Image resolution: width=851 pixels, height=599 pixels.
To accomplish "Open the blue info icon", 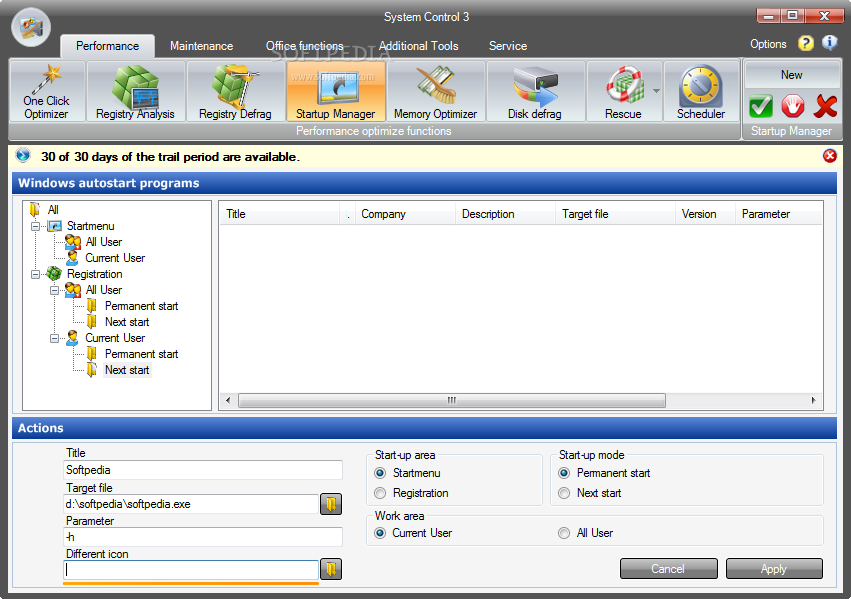I will point(829,43).
